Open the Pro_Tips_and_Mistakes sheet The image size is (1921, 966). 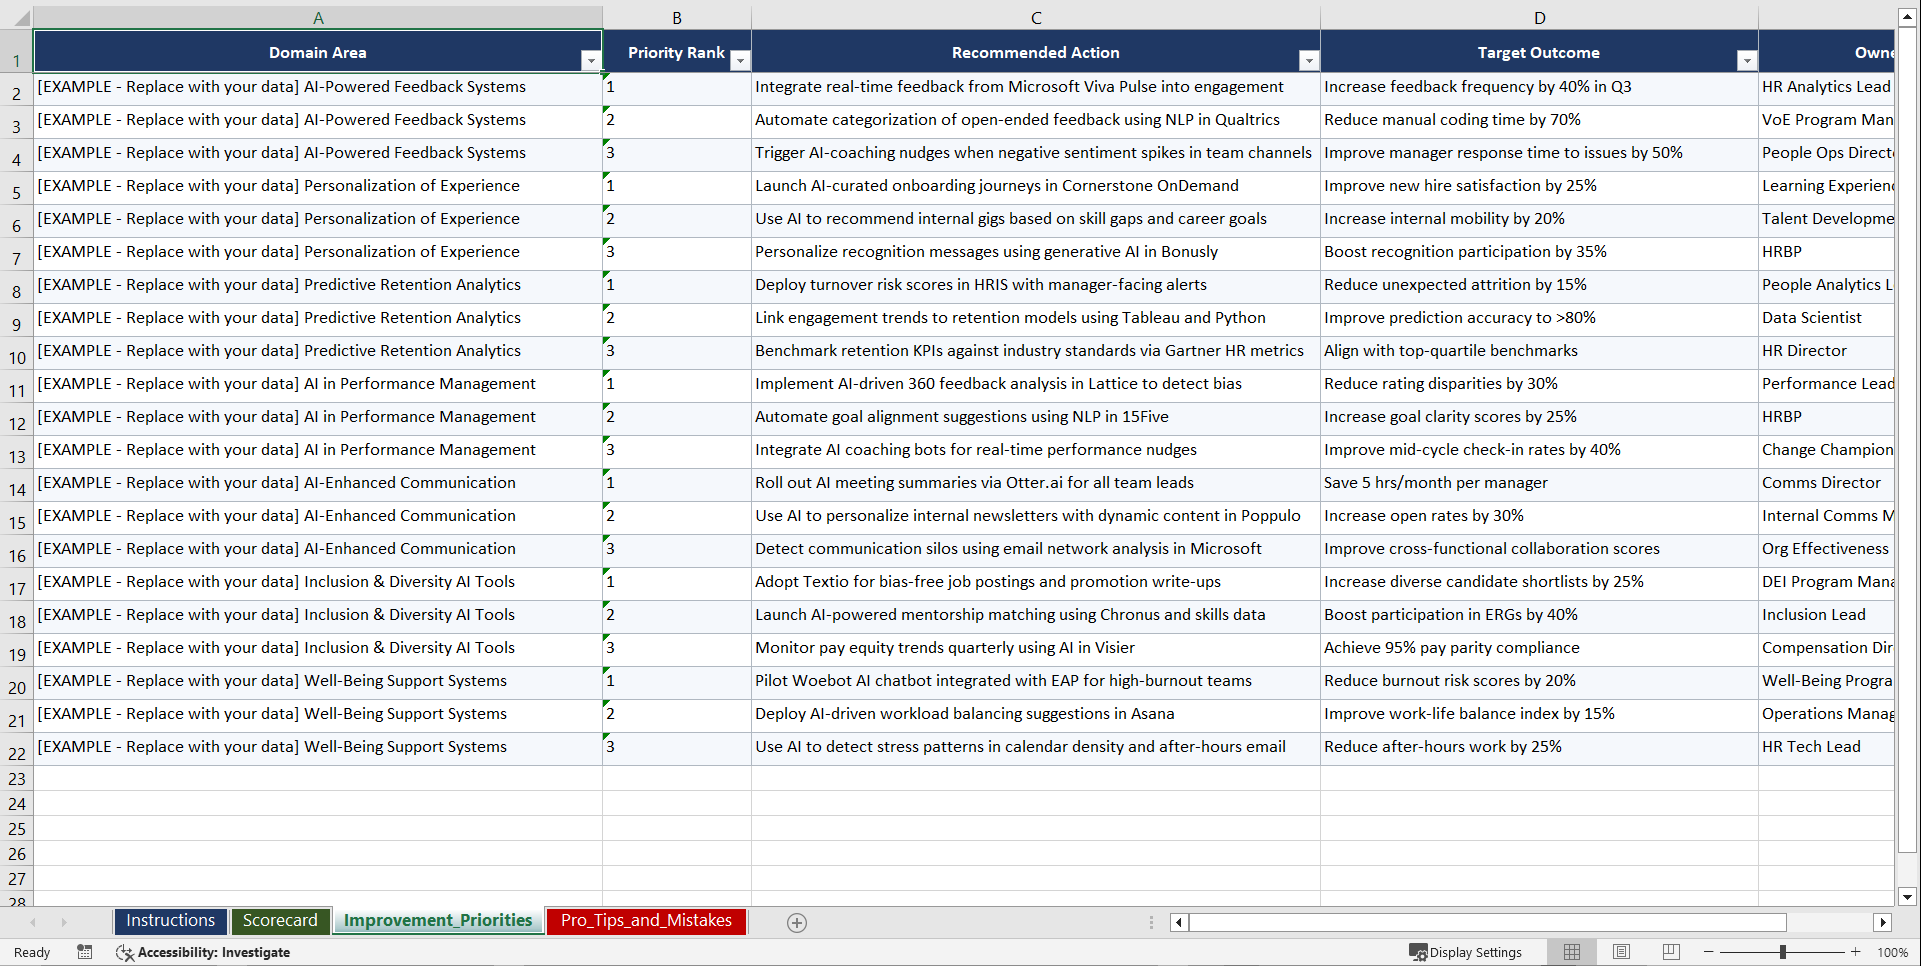pyautogui.click(x=646, y=921)
